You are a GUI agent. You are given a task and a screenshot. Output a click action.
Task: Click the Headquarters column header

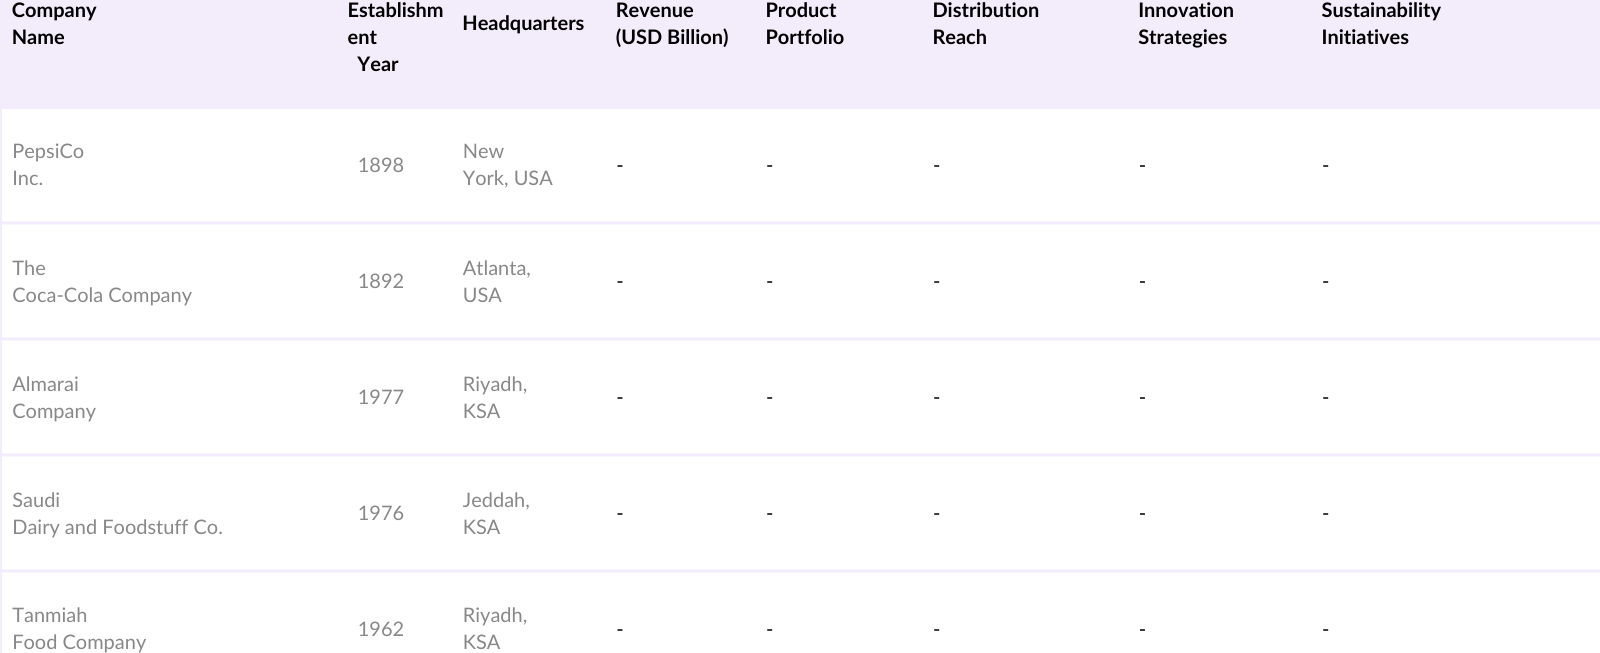click(x=522, y=24)
